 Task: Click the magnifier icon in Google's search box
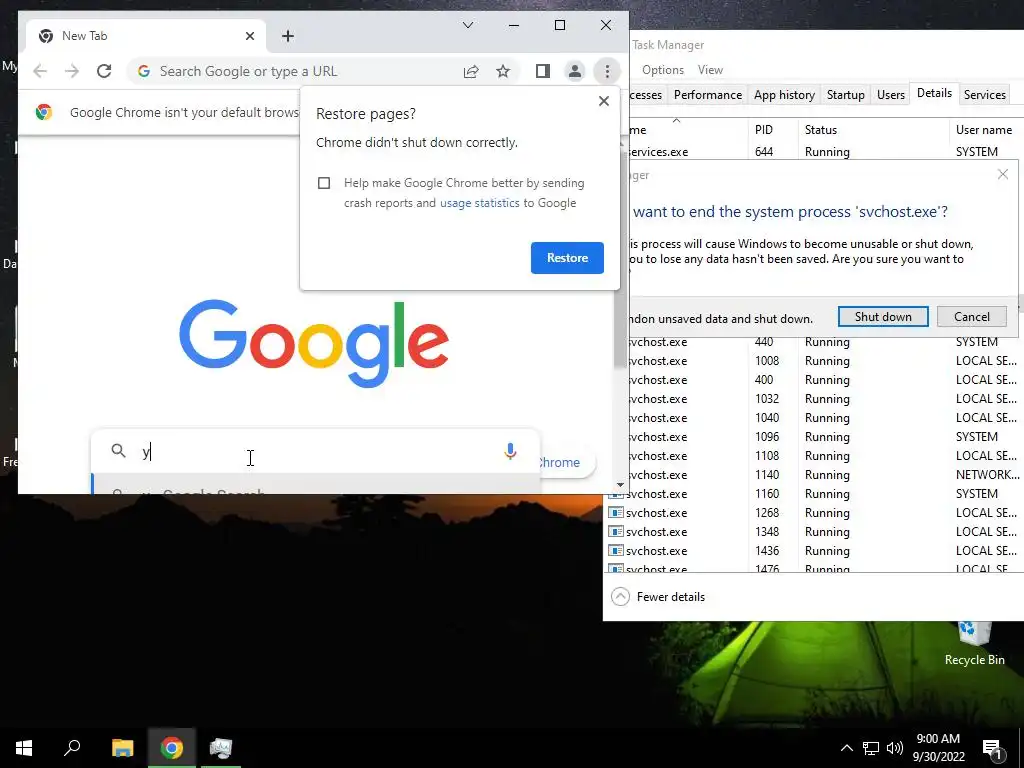[x=118, y=451]
